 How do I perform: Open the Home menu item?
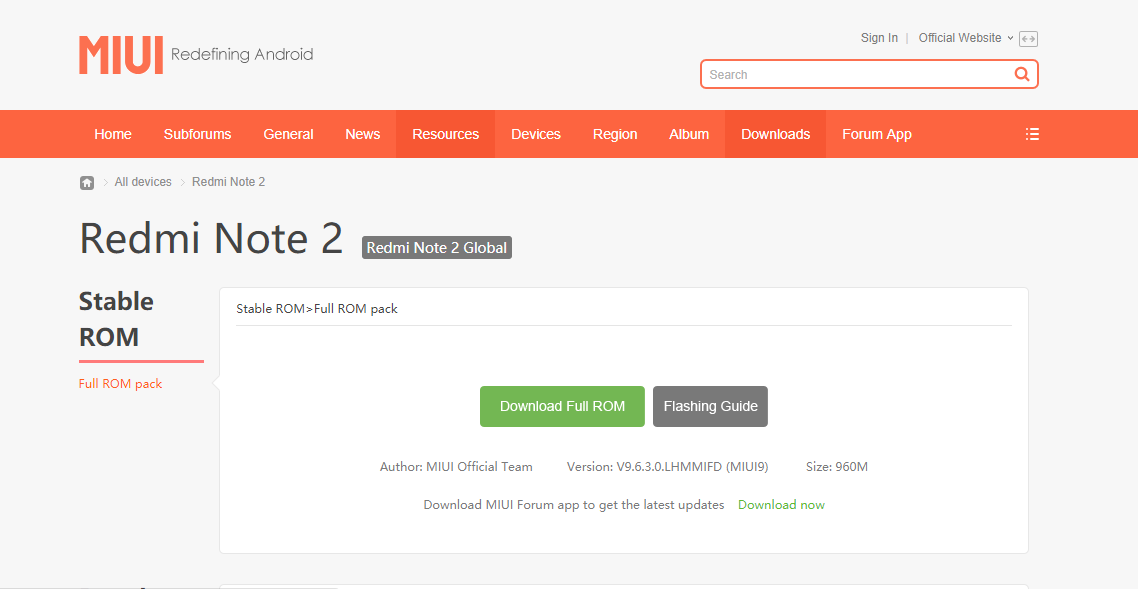(x=113, y=134)
